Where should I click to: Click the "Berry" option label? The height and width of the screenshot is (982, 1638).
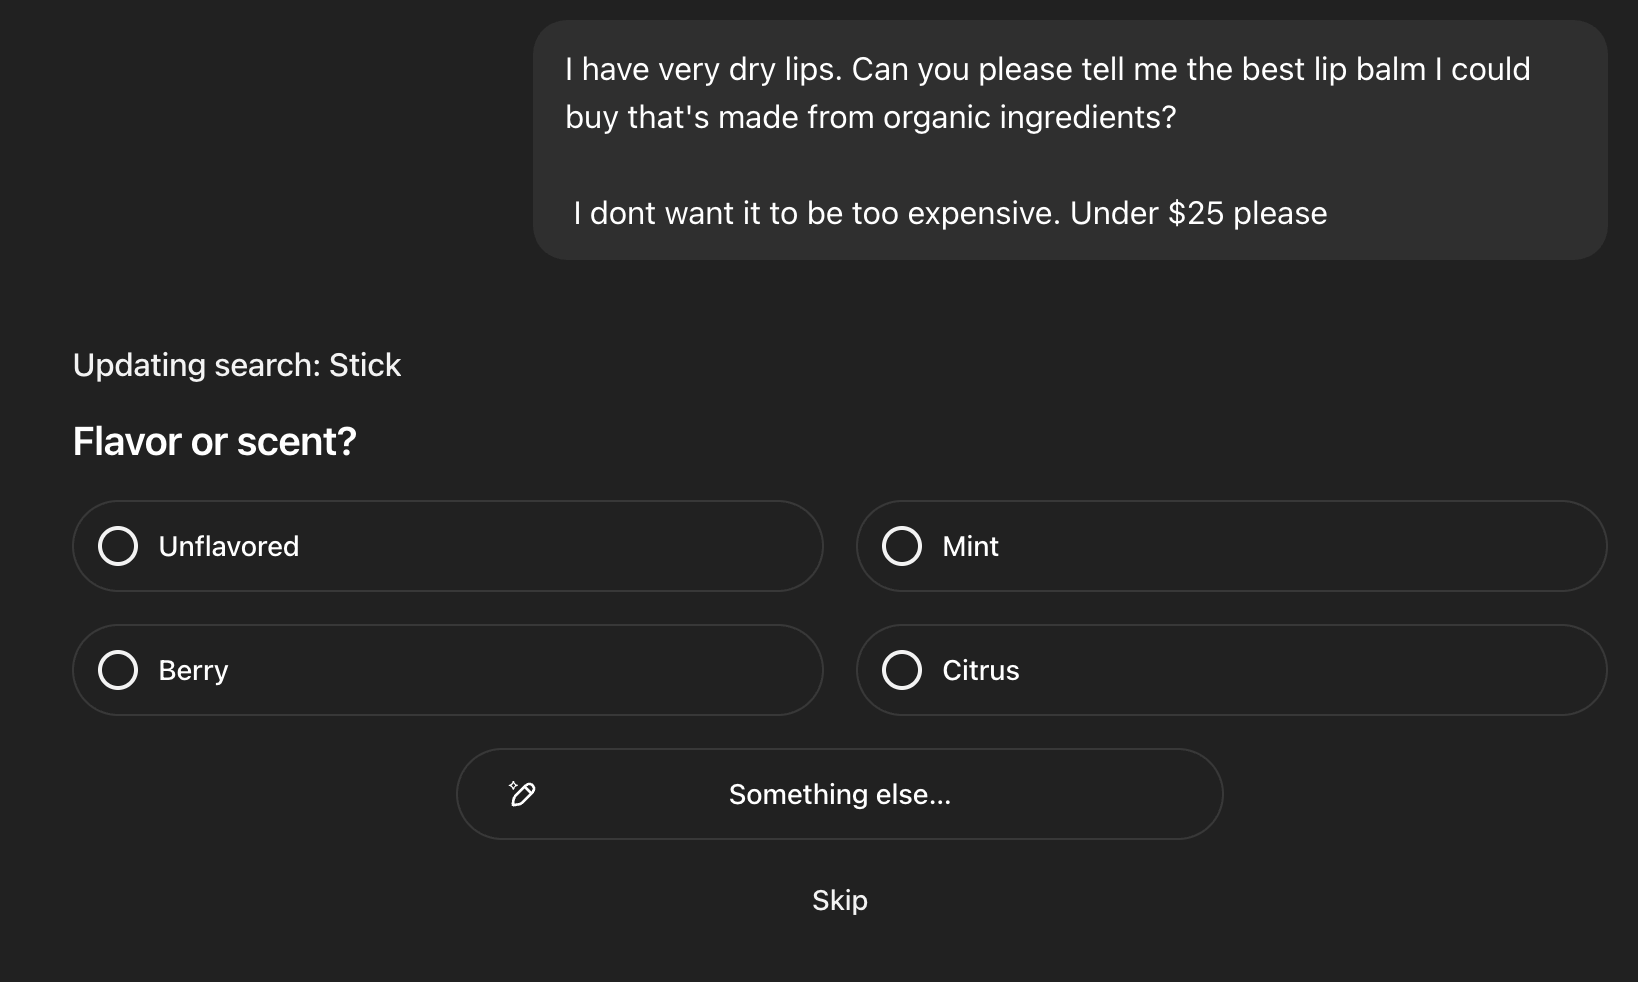(x=193, y=670)
